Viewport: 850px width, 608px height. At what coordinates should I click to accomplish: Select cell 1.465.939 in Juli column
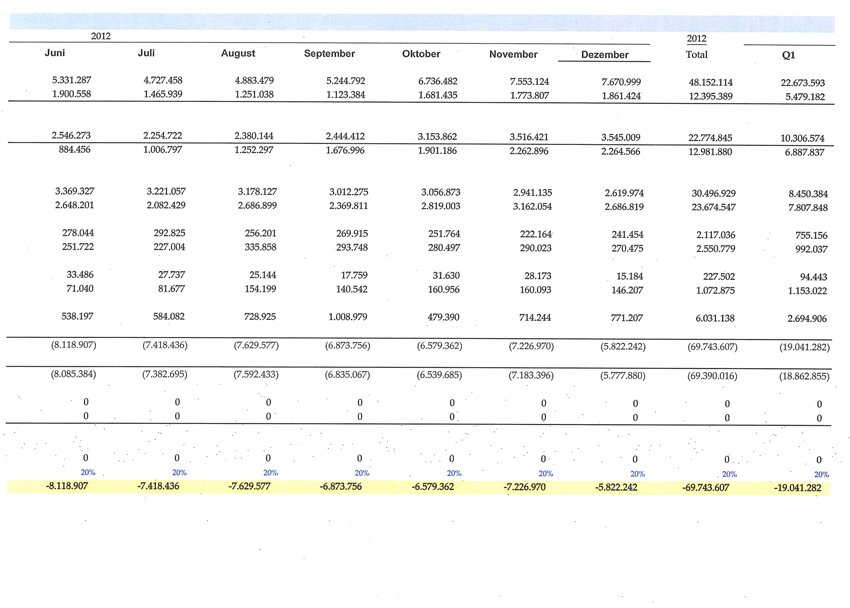click(x=163, y=94)
